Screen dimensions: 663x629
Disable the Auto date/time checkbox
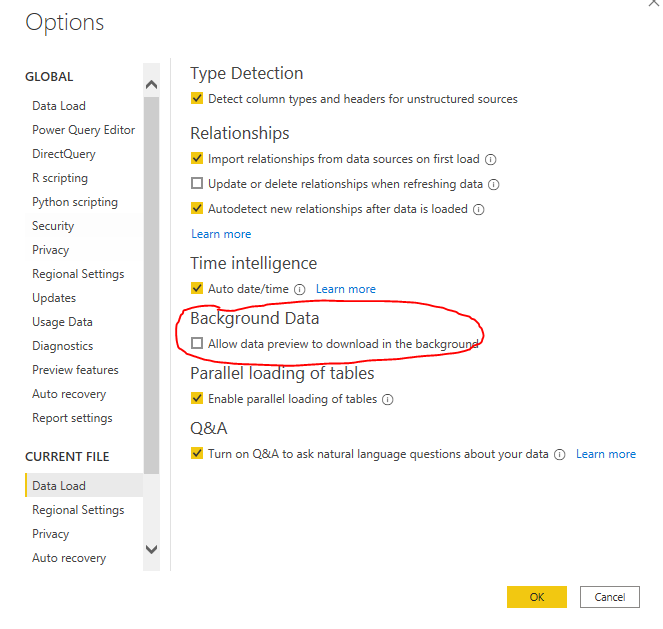[197, 288]
